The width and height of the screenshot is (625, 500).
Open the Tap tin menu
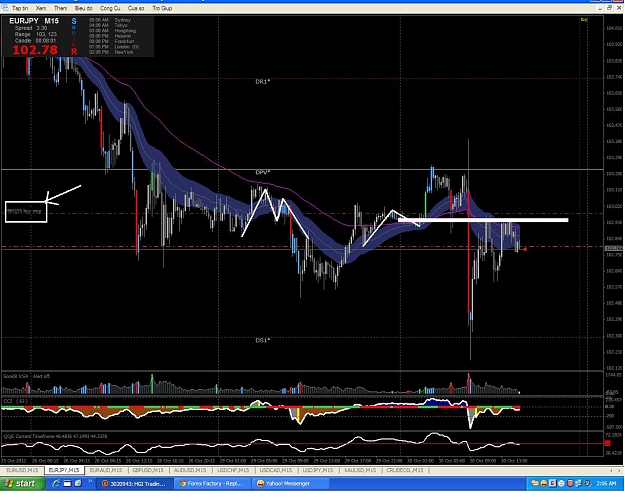point(20,8)
